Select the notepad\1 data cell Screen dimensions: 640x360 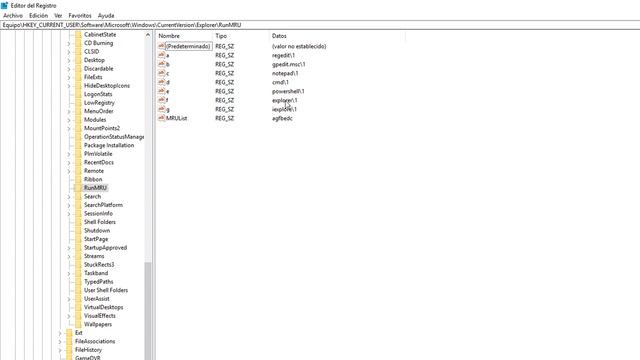click(x=285, y=73)
